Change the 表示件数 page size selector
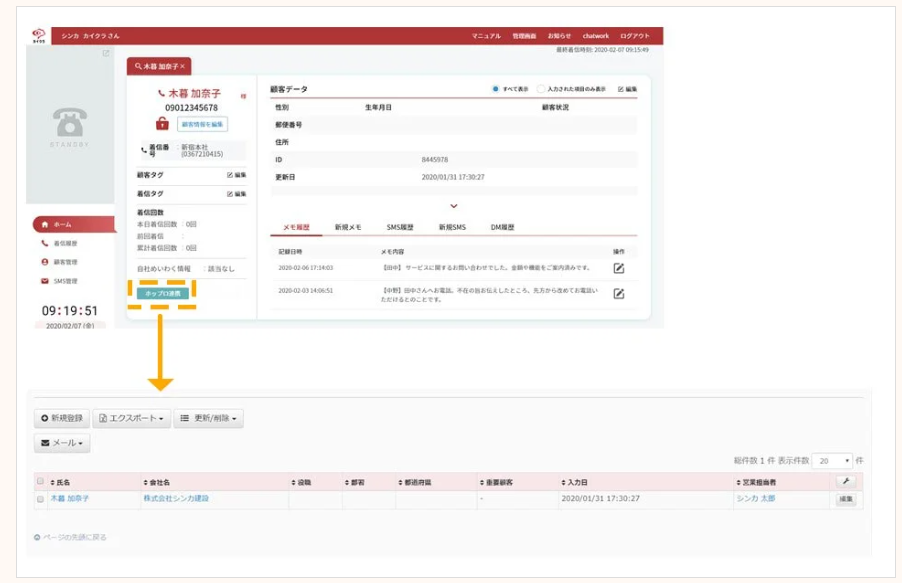902x583 pixels. click(x=832, y=461)
